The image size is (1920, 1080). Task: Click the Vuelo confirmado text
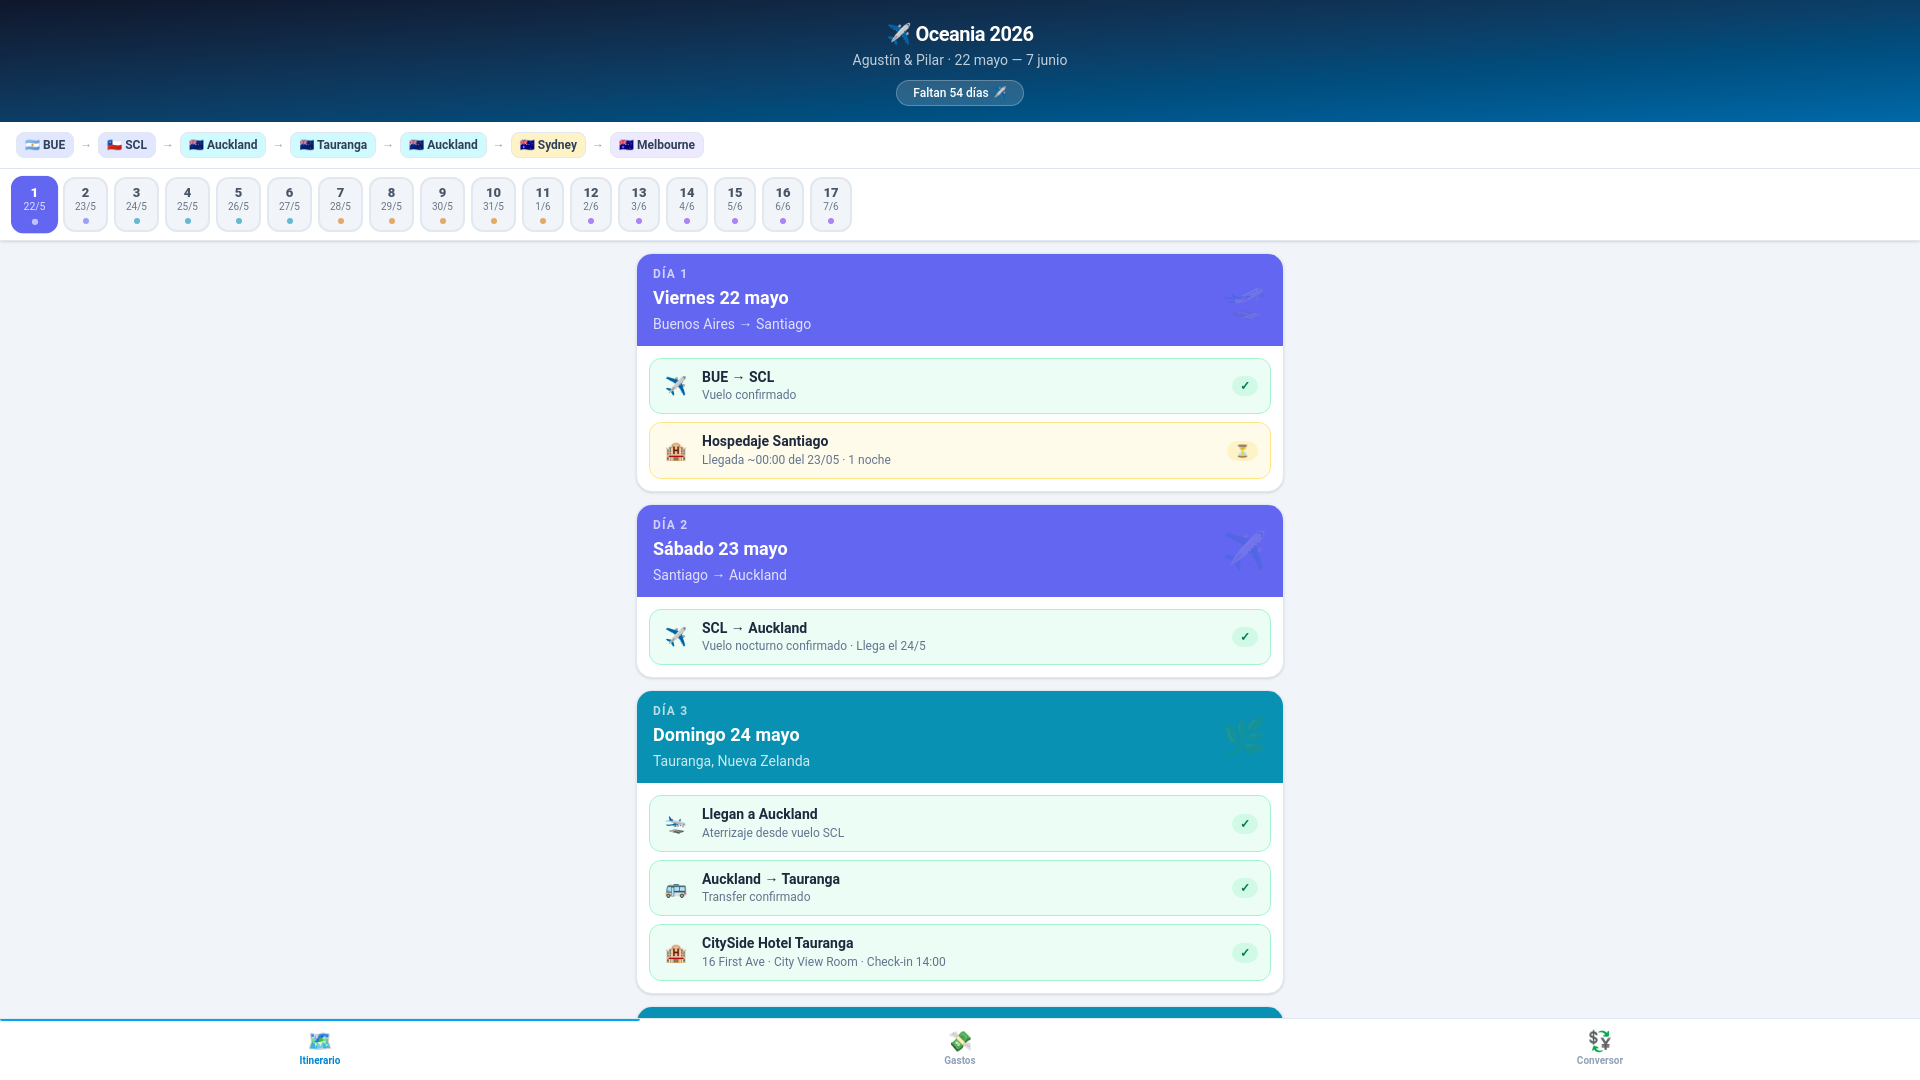pos(749,395)
